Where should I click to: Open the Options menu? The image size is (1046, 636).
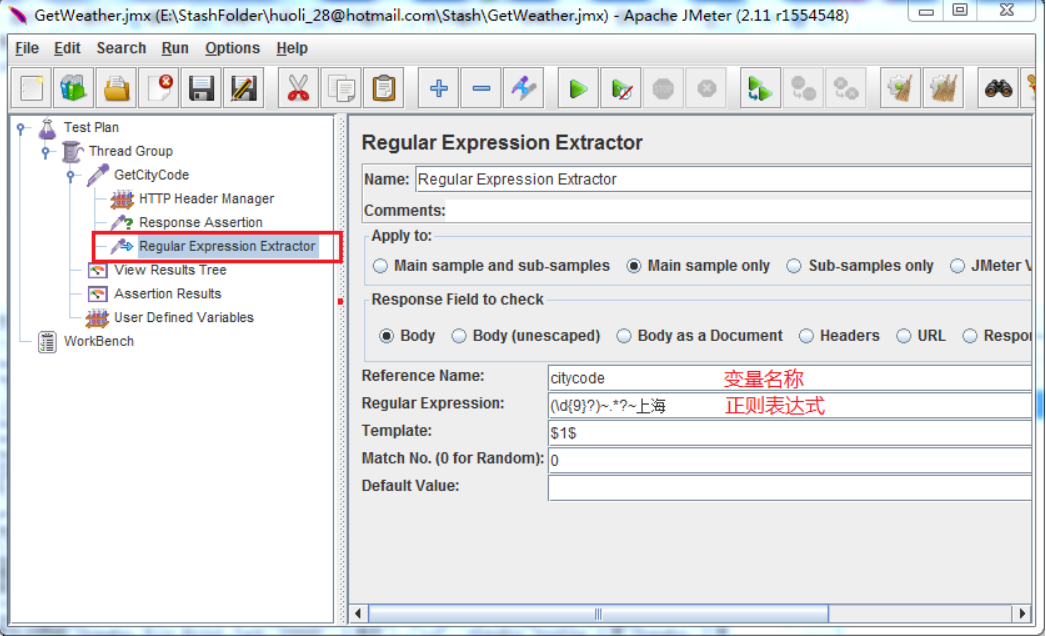pos(232,48)
